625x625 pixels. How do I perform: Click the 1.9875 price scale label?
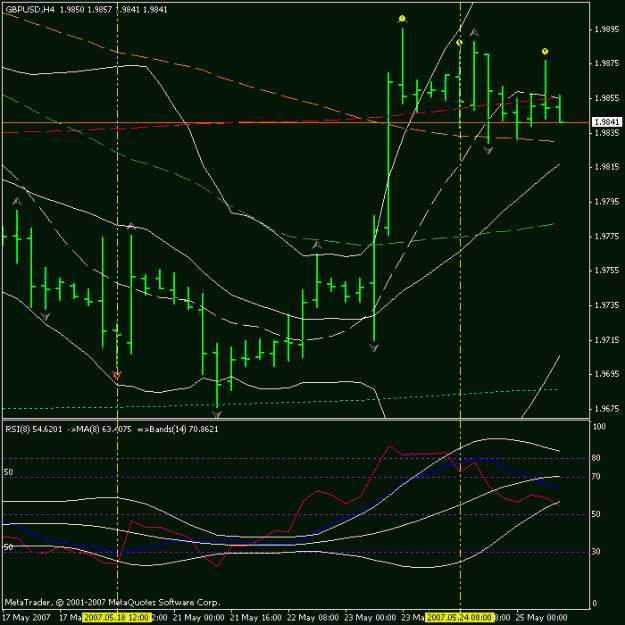click(607, 63)
